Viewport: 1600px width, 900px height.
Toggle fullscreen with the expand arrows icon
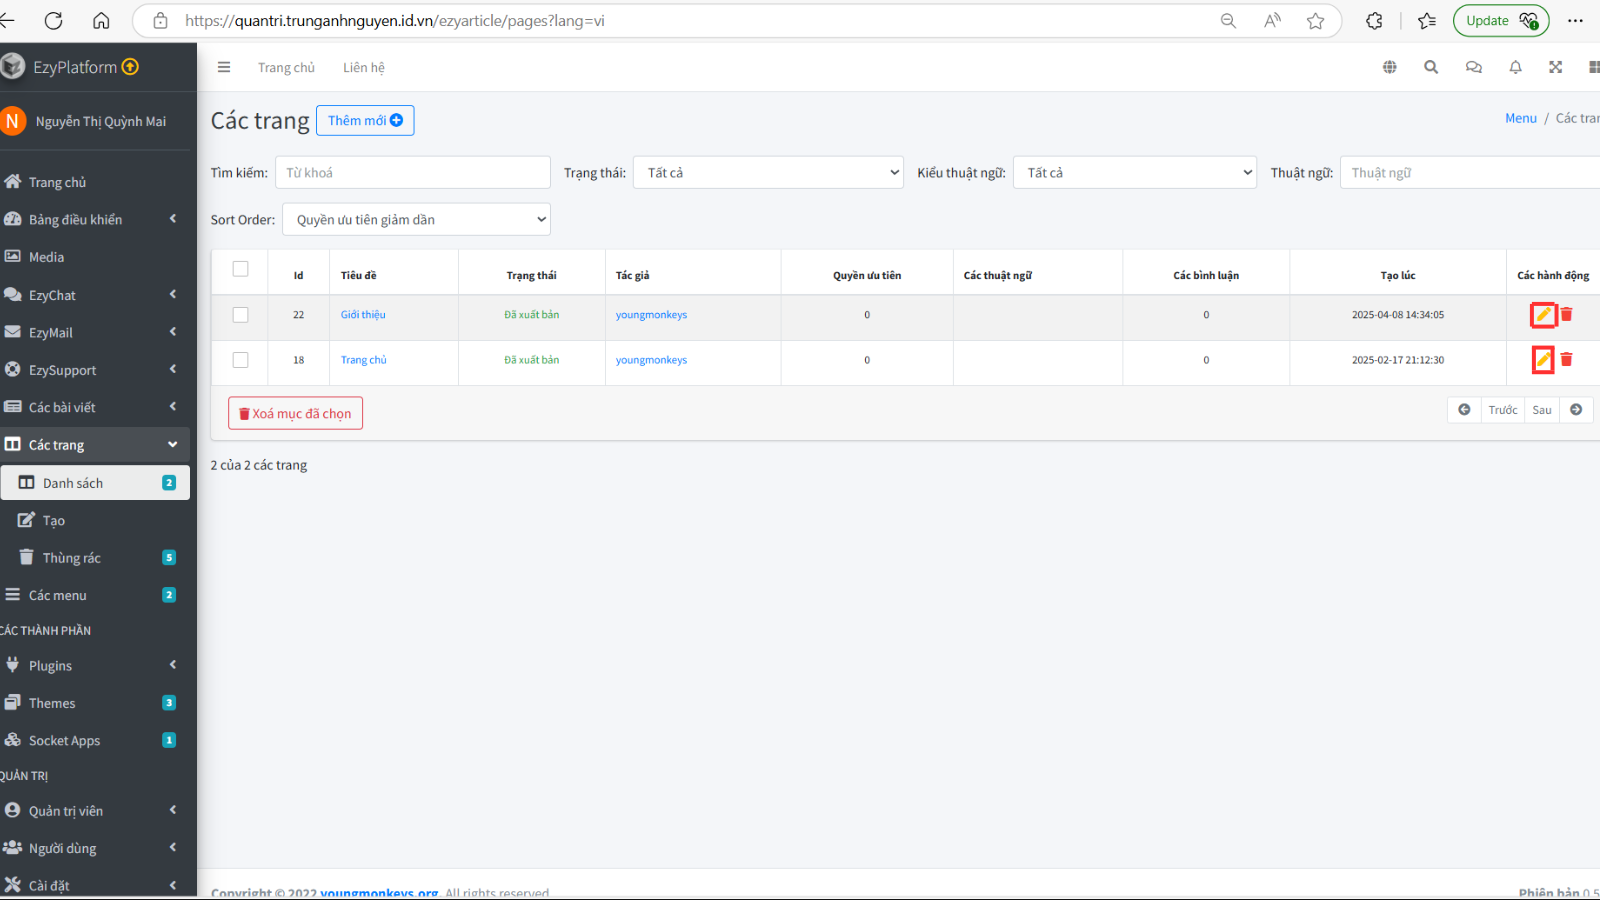1555,67
